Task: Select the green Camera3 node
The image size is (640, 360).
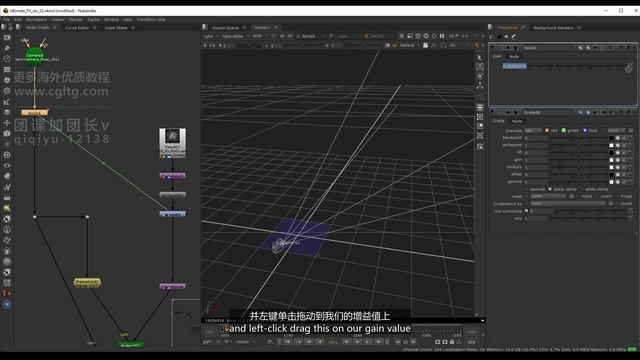Action: point(35,57)
